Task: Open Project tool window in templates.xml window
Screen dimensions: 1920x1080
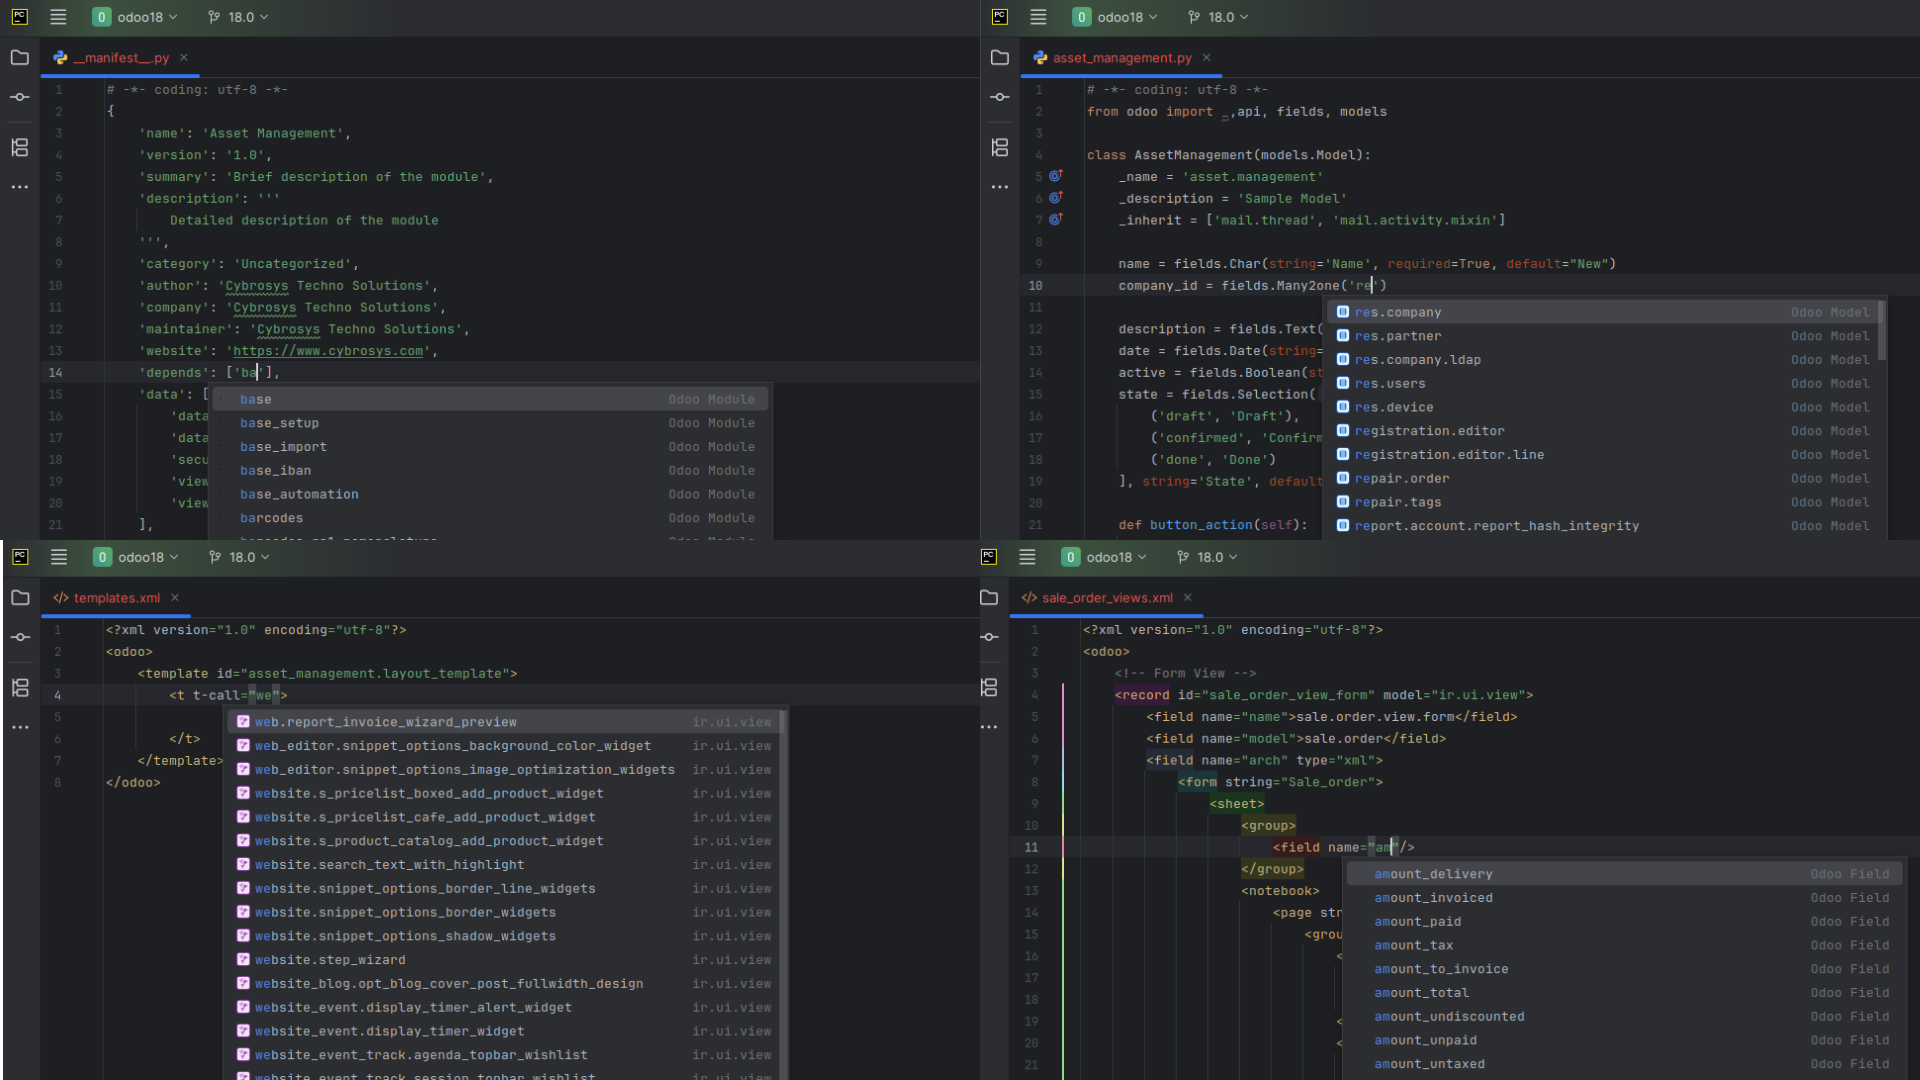Action: click(20, 598)
